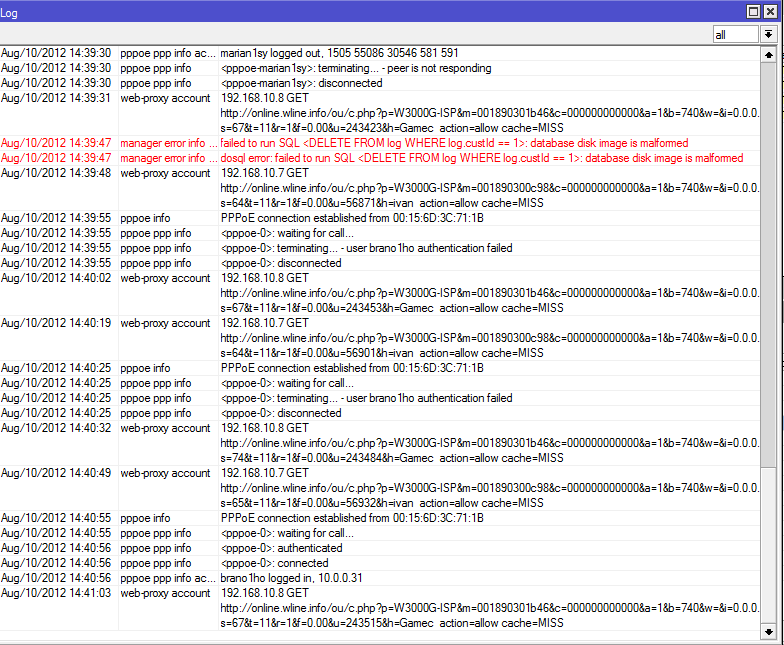
Task: Select the '<pppoe-0>: authenticated' entry
Action: click(x=380, y=548)
